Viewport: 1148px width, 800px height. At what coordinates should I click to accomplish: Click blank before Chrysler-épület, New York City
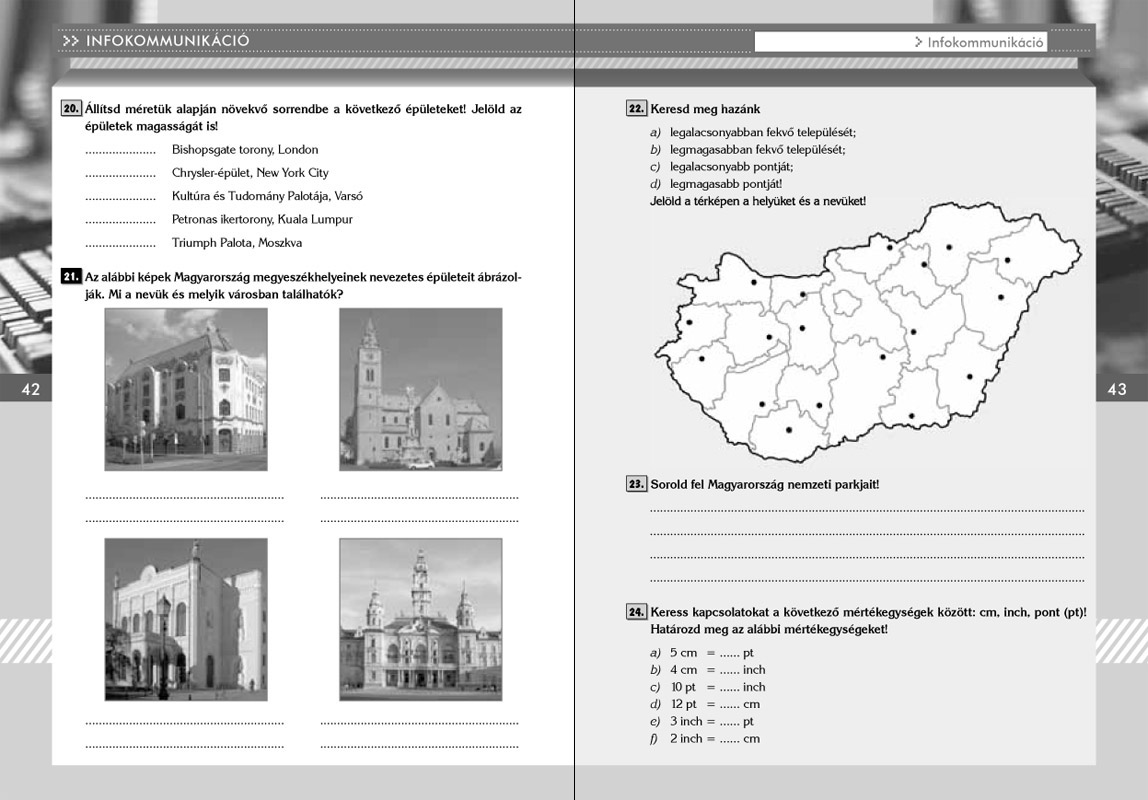[120, 174]
